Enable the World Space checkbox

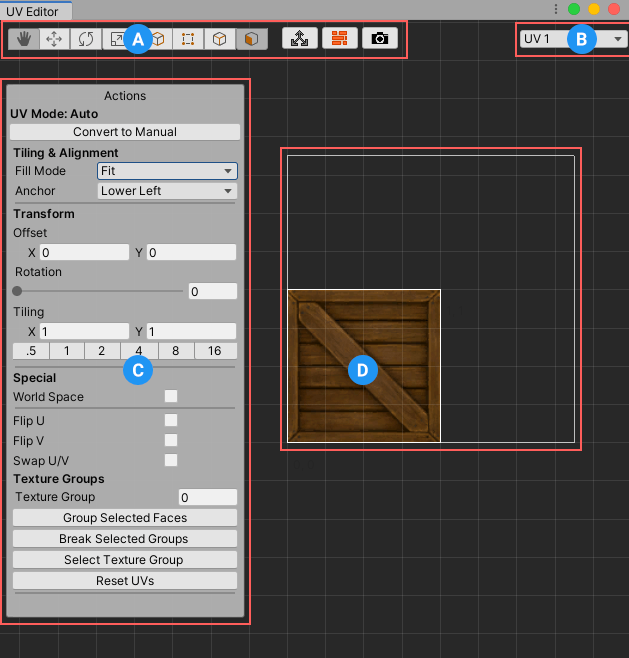coord(171,397)
